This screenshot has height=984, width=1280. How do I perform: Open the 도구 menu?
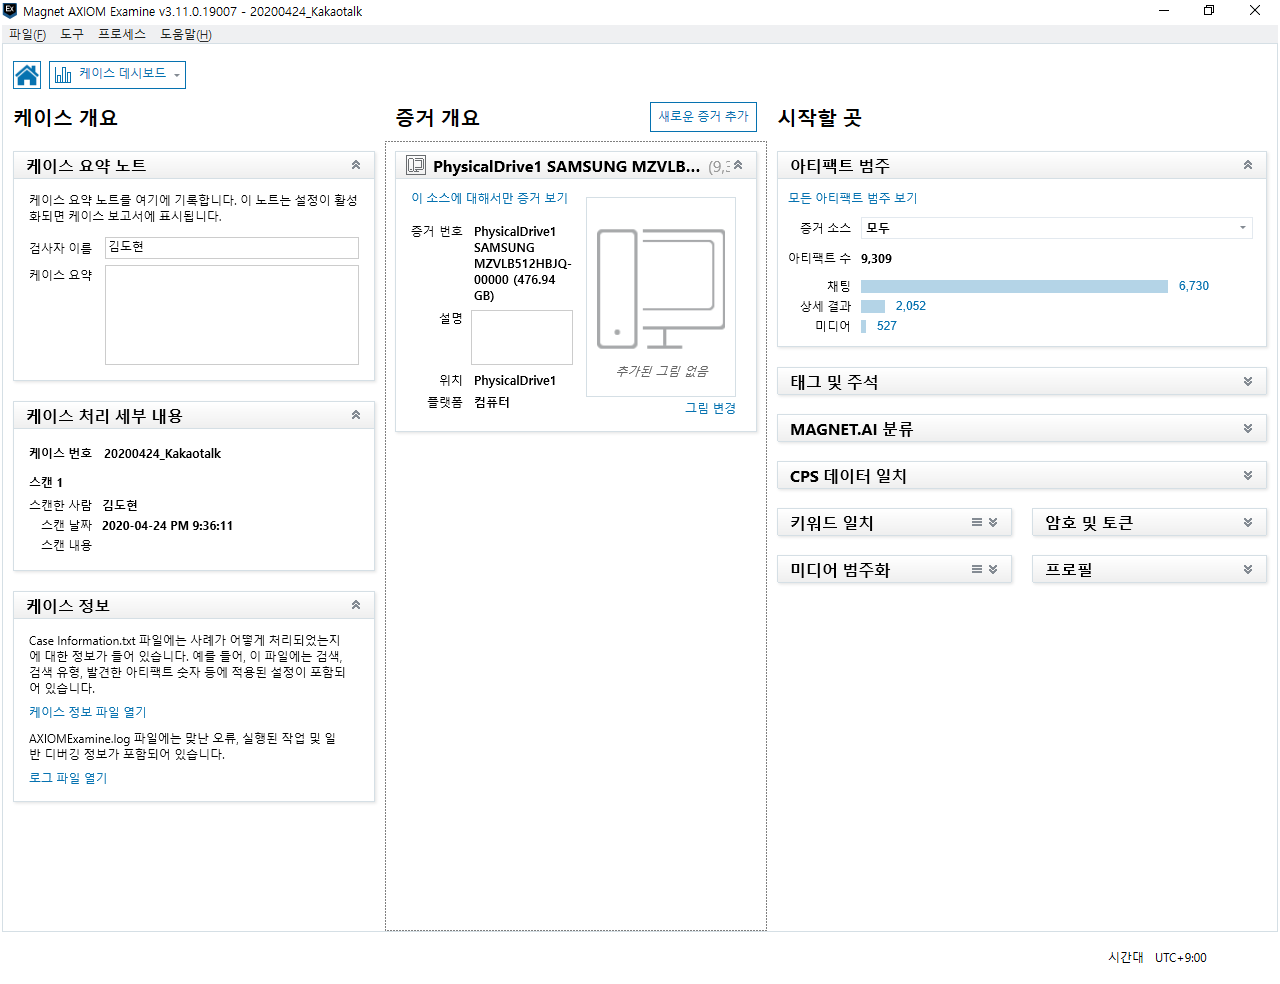pyautogui.click(x=72, y=34)
